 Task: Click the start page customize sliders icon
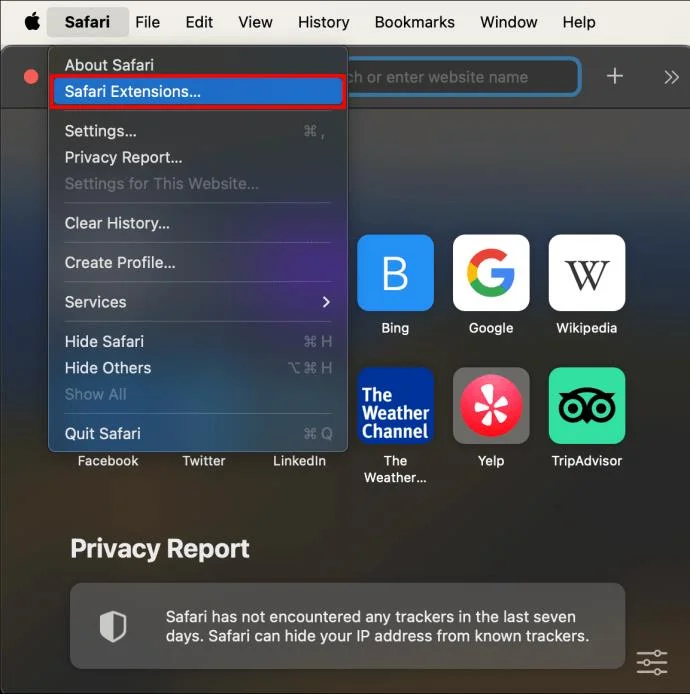tap(652, 661)
